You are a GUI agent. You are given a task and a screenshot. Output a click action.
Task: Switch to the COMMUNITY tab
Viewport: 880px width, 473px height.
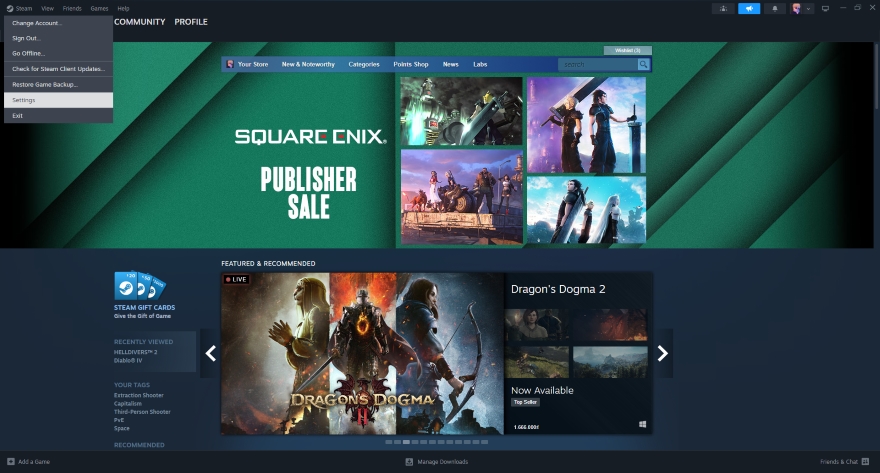[x=140, y=22]
